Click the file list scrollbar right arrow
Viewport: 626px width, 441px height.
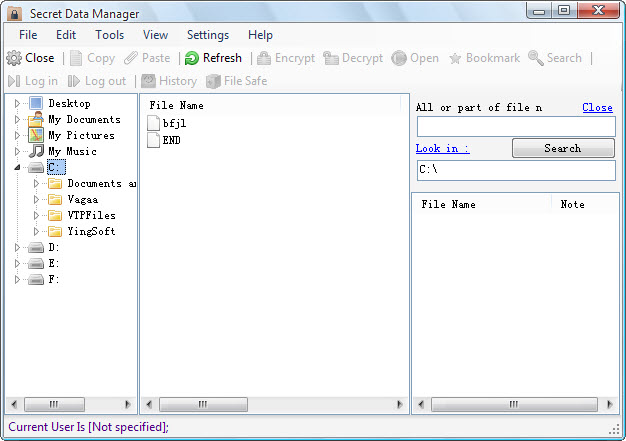(399, 404)
